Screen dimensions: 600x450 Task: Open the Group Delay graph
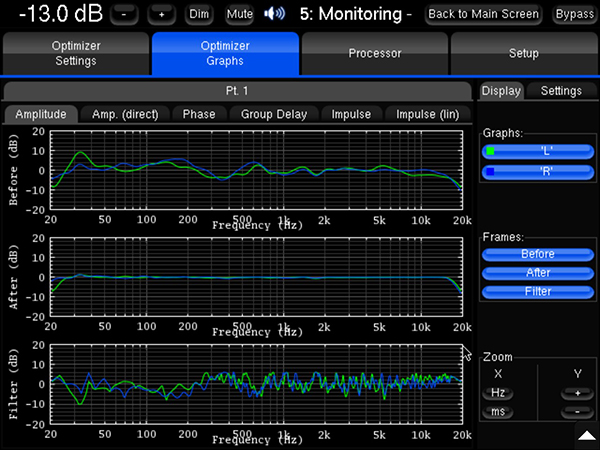pyautogui.click(x=274, y=114)
